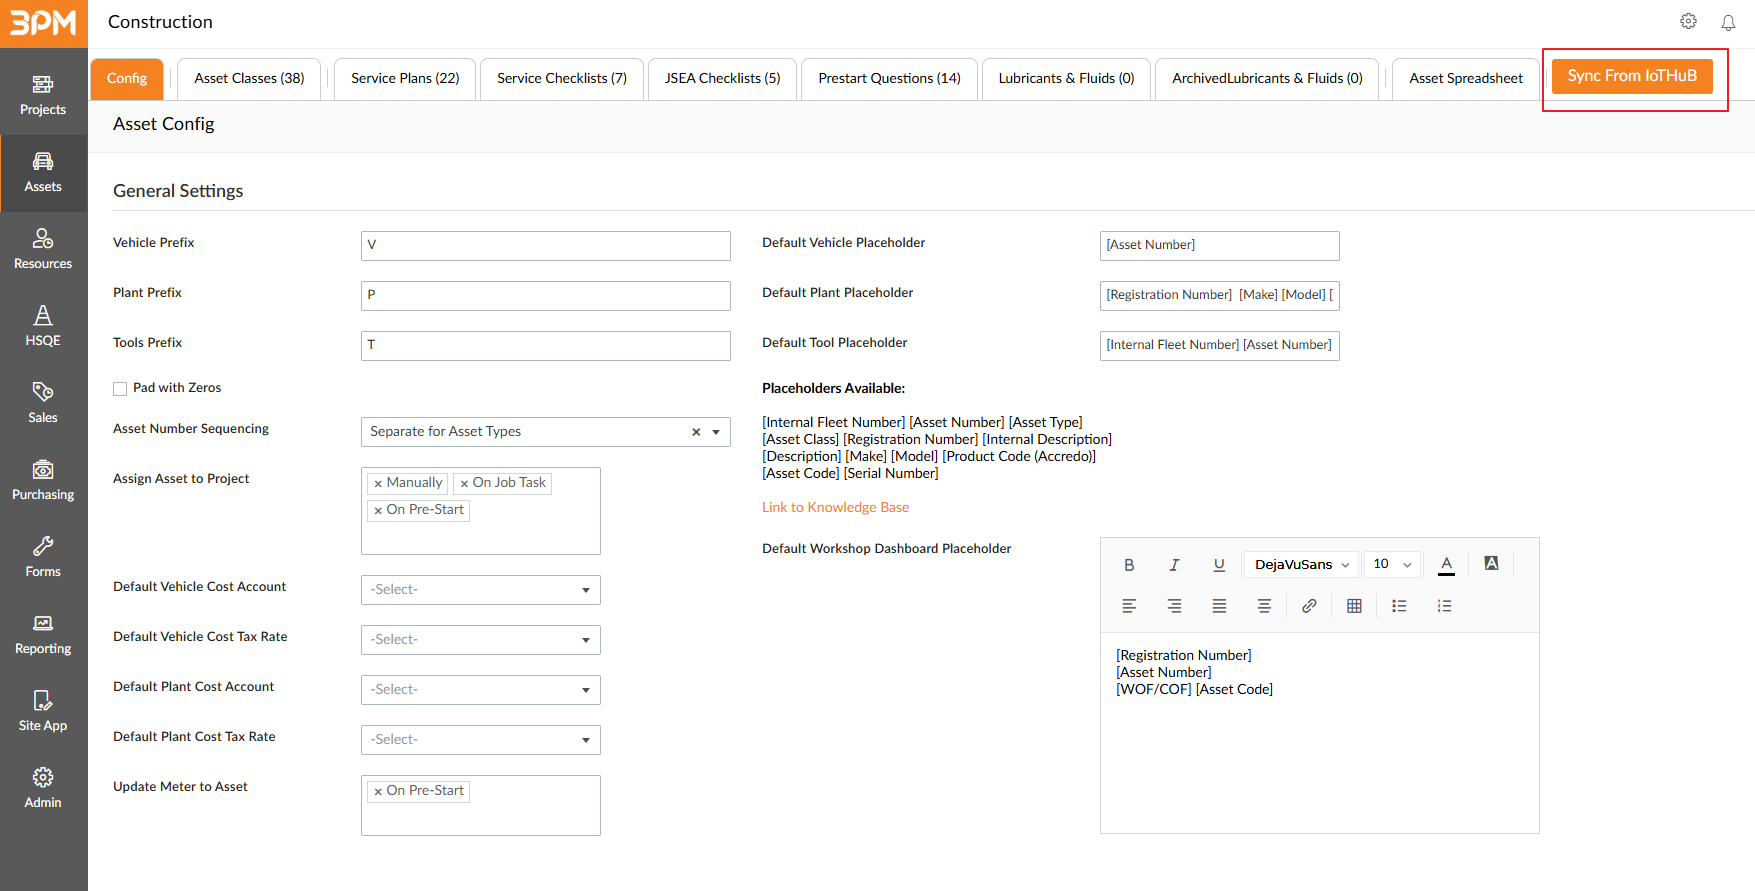Insert a hyperlink in the editor
The image size is (1755, 891).
pos(1309,606)
